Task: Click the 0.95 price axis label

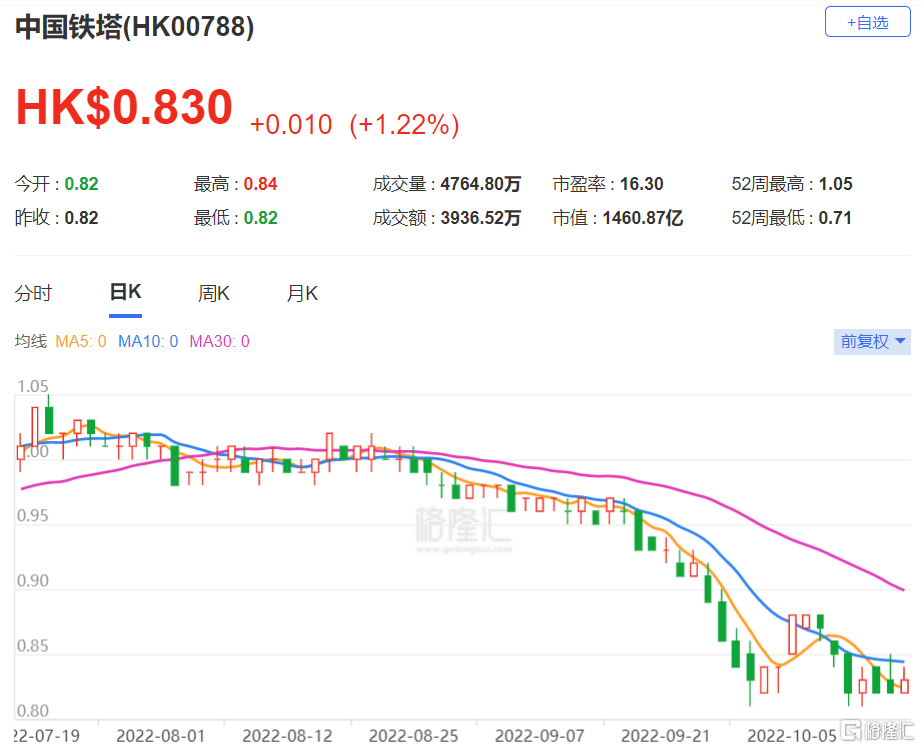Action: (32, 516)
